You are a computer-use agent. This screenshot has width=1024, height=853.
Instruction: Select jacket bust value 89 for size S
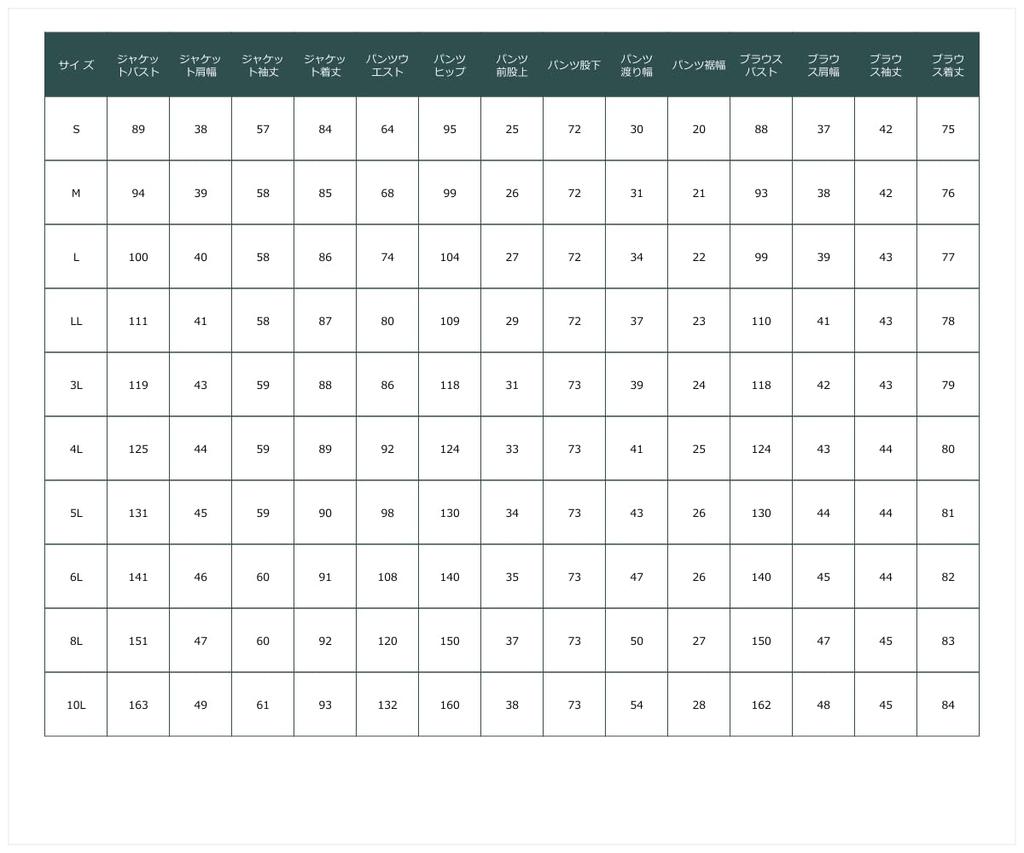pyautogui.click(x=138, y=129)
